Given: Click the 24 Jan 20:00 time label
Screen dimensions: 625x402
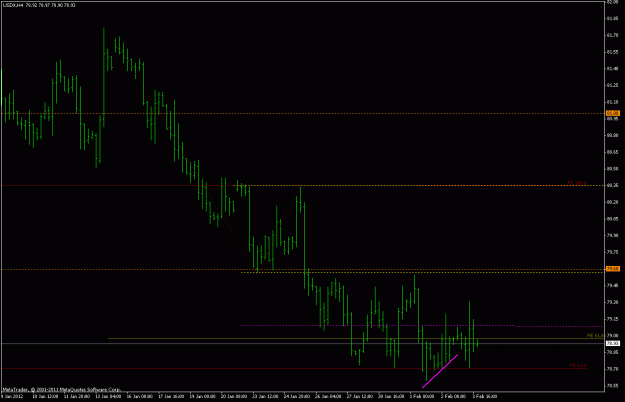Looking at the screenshot, I should [x=297, y=396].
